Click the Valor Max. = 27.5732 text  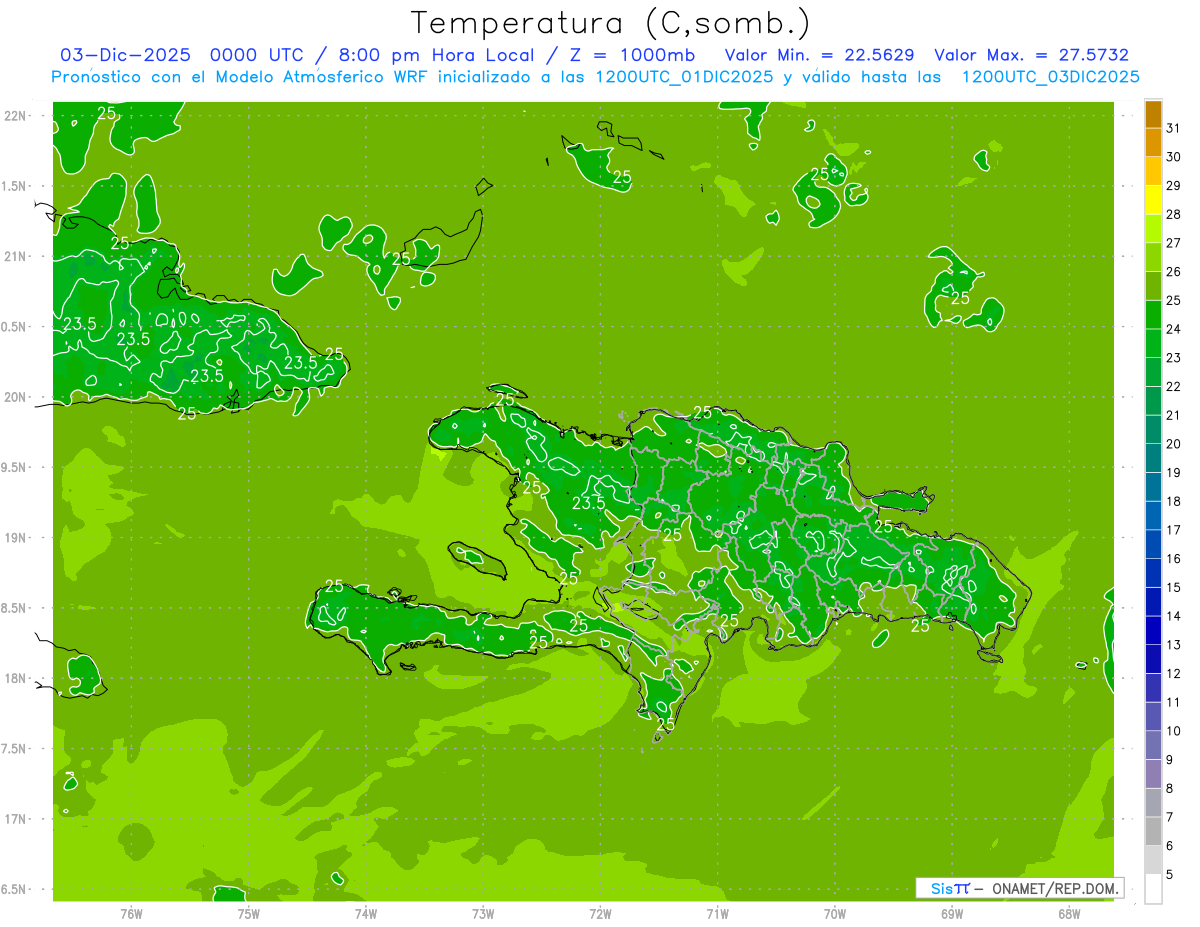click(x=1031, y=55)
